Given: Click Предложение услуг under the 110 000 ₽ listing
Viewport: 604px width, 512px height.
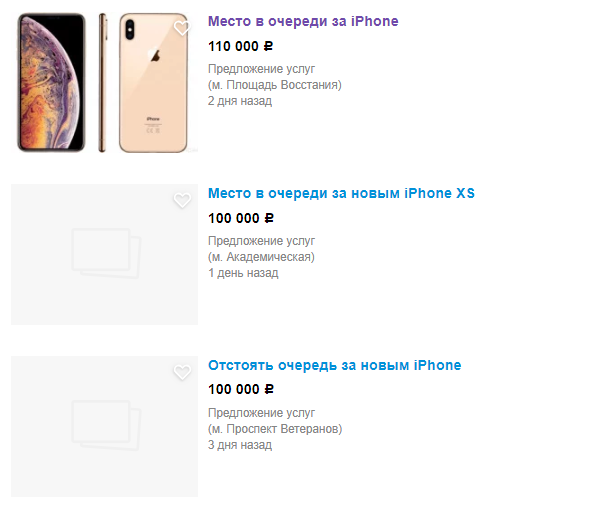Looking at the screenshot, I should coord(262,69).
